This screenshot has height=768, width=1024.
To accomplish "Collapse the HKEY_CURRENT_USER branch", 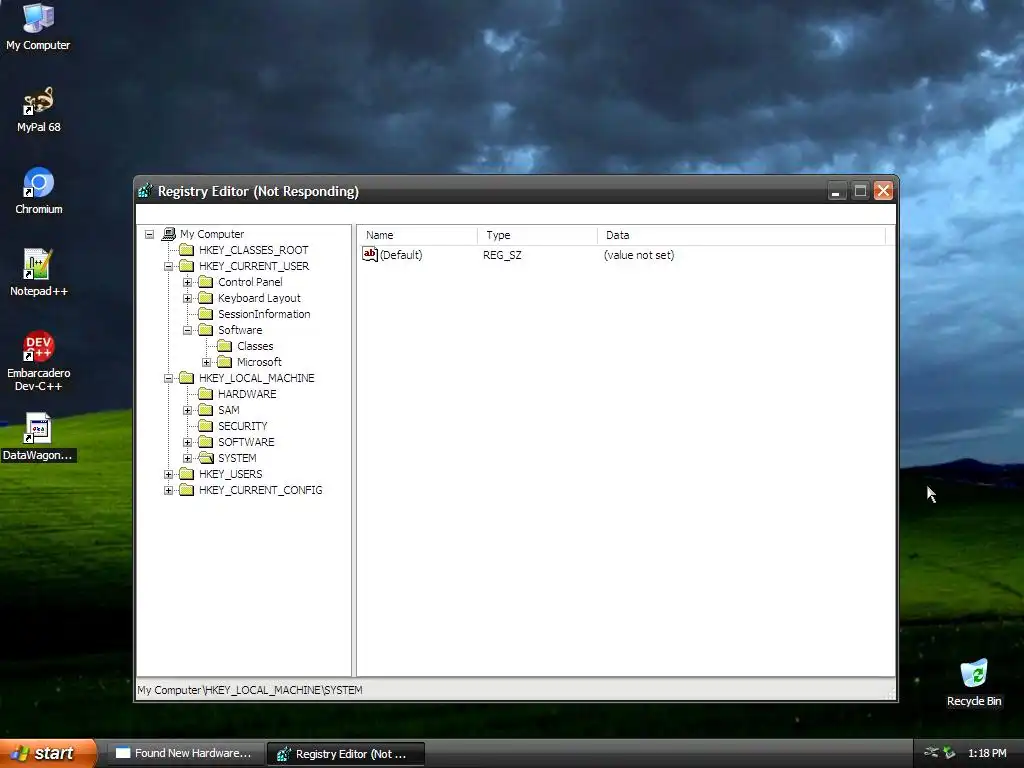I will point(168,266).
